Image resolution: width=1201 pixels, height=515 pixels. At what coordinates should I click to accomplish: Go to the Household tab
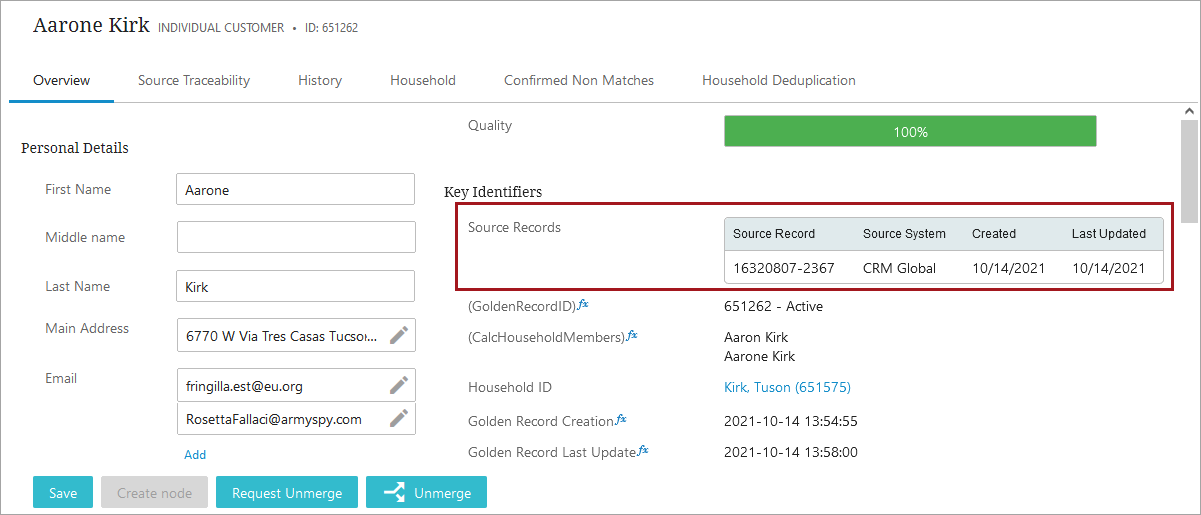[x=423, y=80]
